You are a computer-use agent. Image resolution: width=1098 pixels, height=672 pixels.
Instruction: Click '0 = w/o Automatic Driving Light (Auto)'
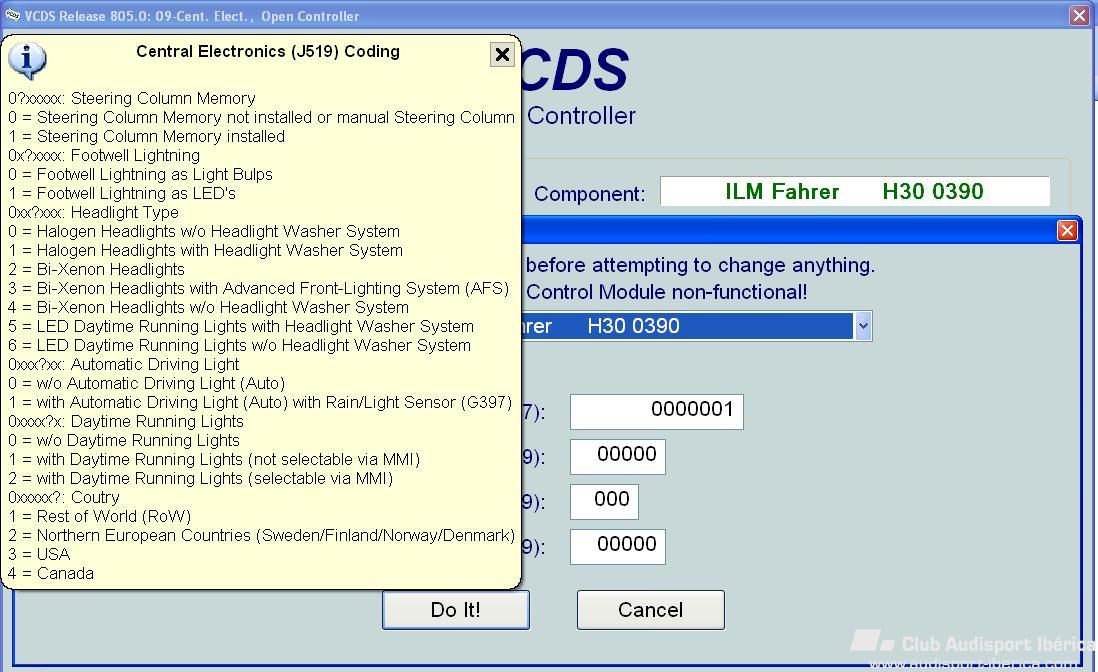pos(146,383)
